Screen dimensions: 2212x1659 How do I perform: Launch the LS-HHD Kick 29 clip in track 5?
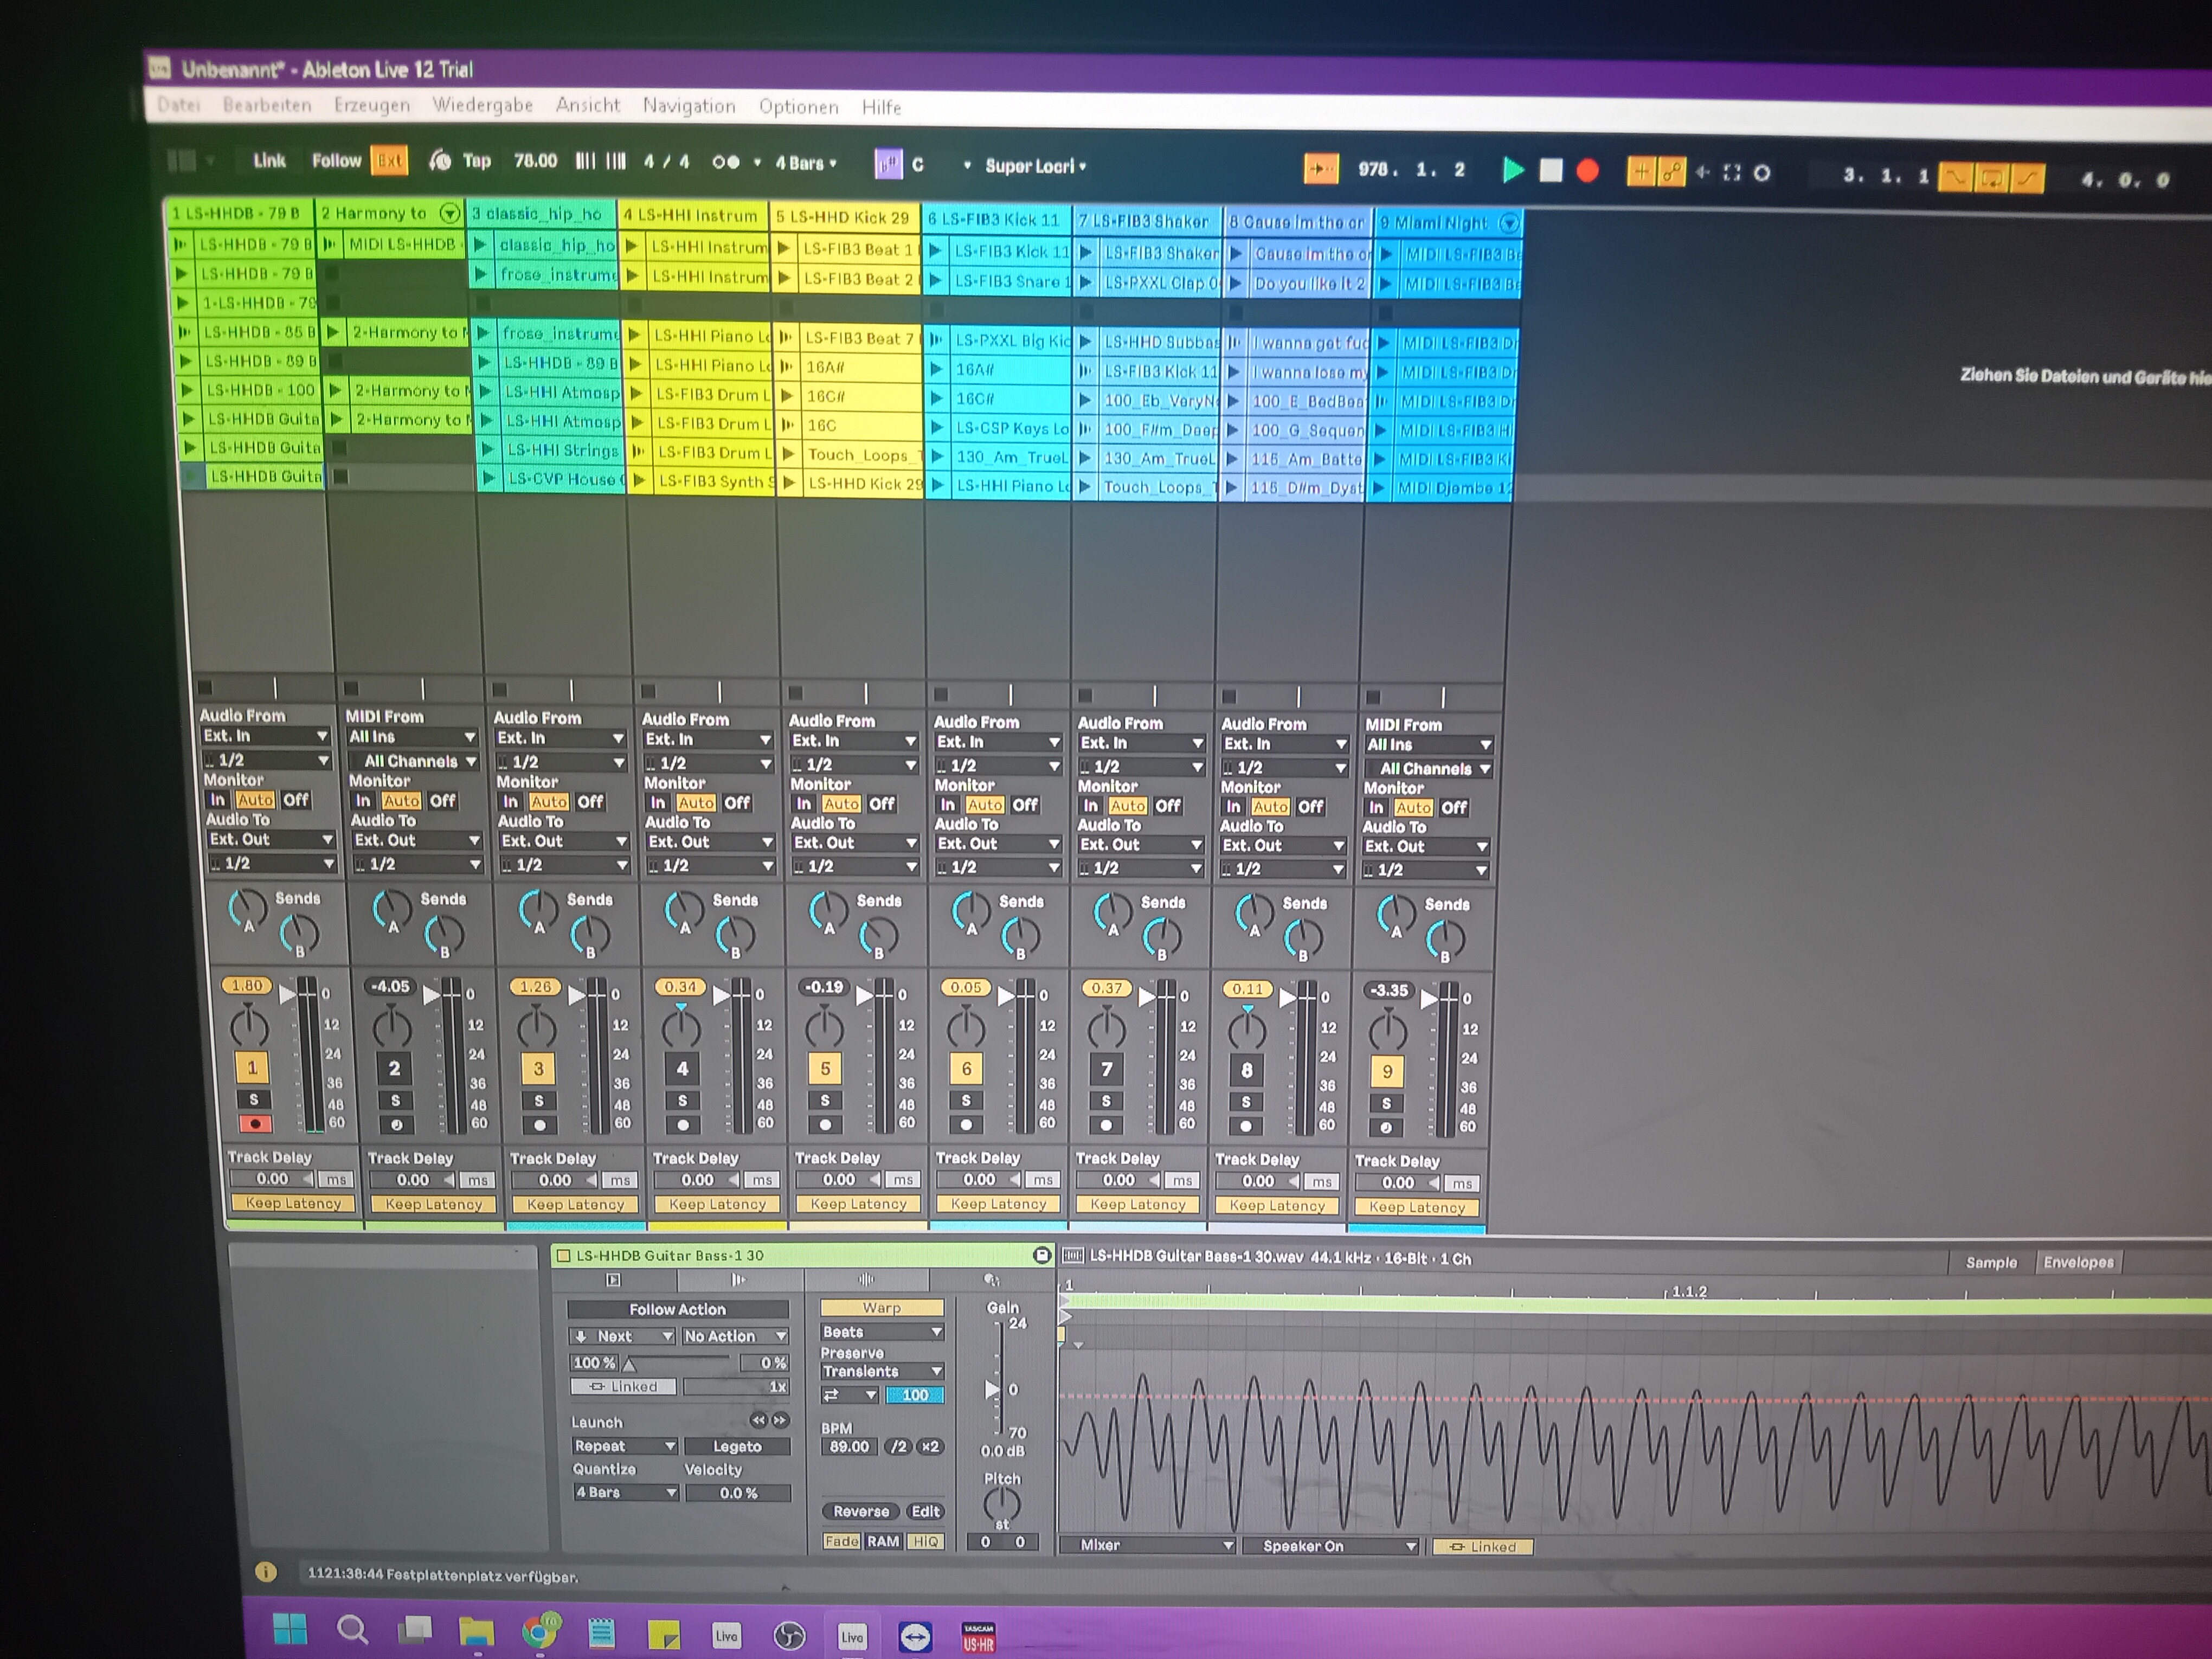(x=789, y=484)
